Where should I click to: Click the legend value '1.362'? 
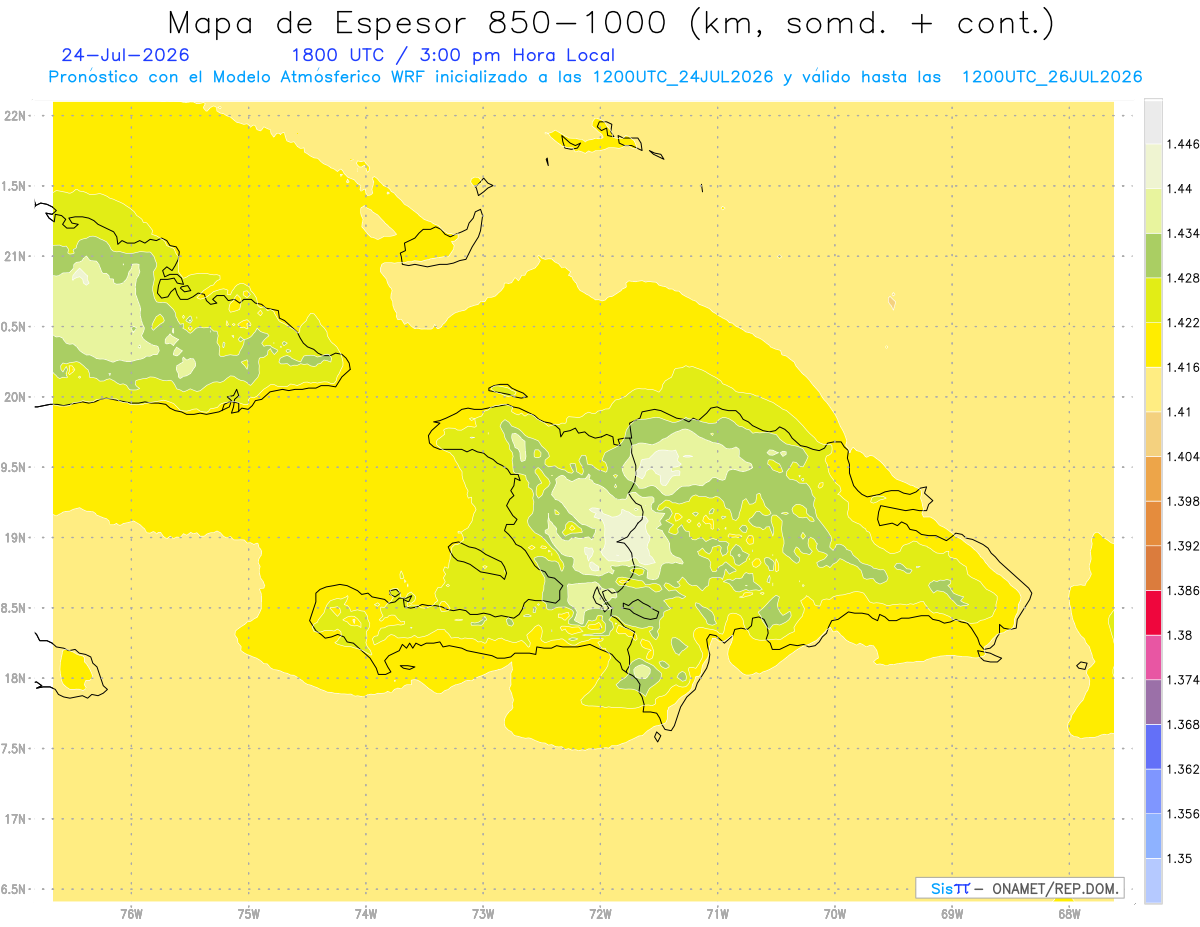coord(1182,769)
